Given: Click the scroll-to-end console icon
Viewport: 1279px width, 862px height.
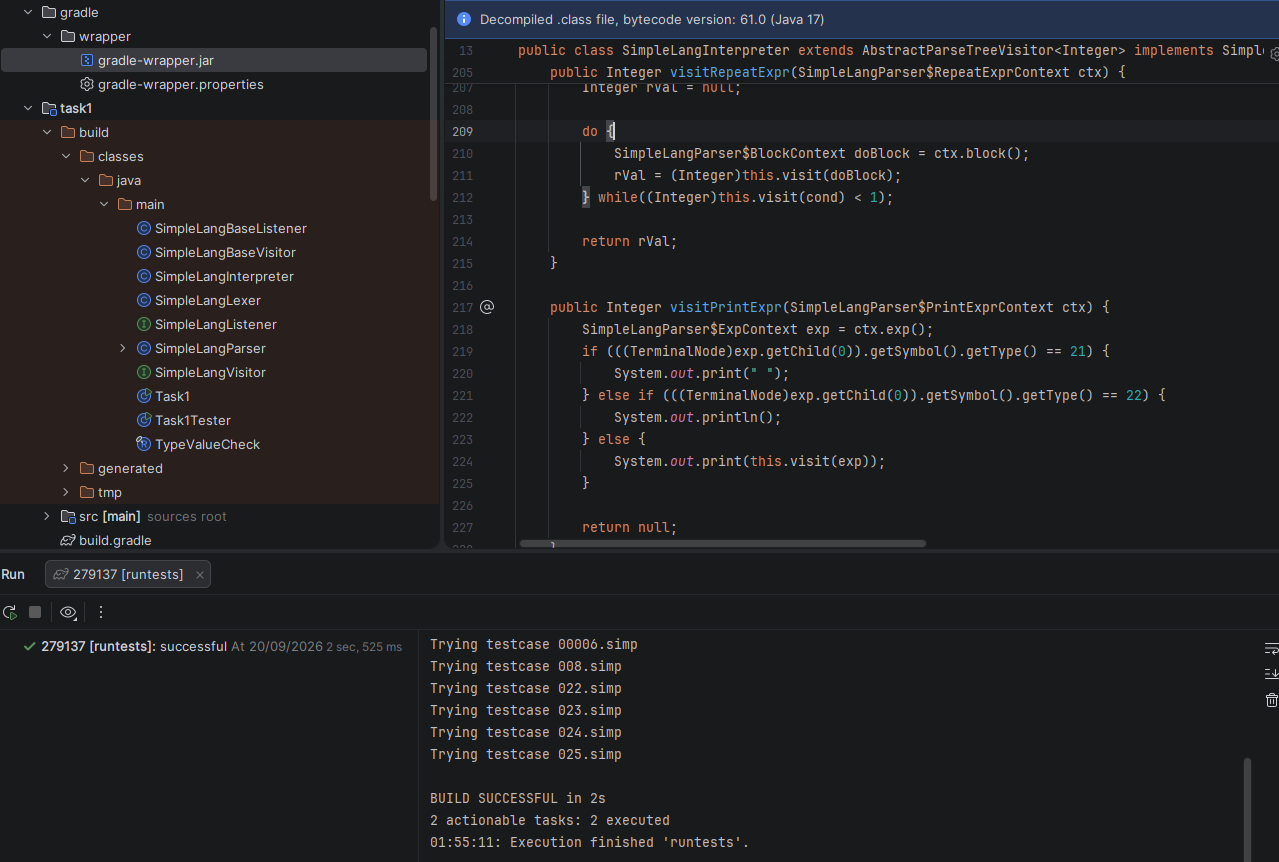Looking at the screenshot, I should (1271, 673).
